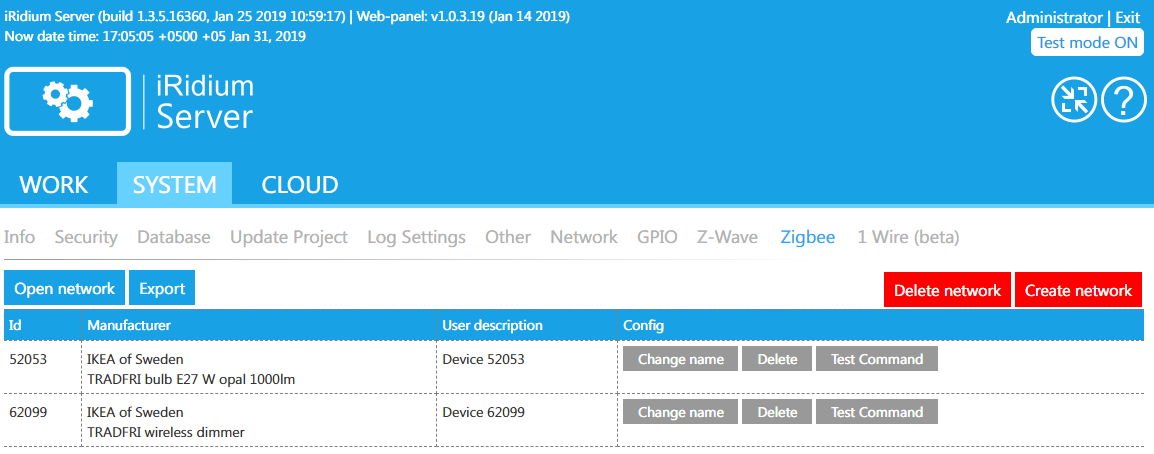Switch to the WORK tab
Image resolution: width=1154 pixels, height=454 pixels.
(54, 185)
